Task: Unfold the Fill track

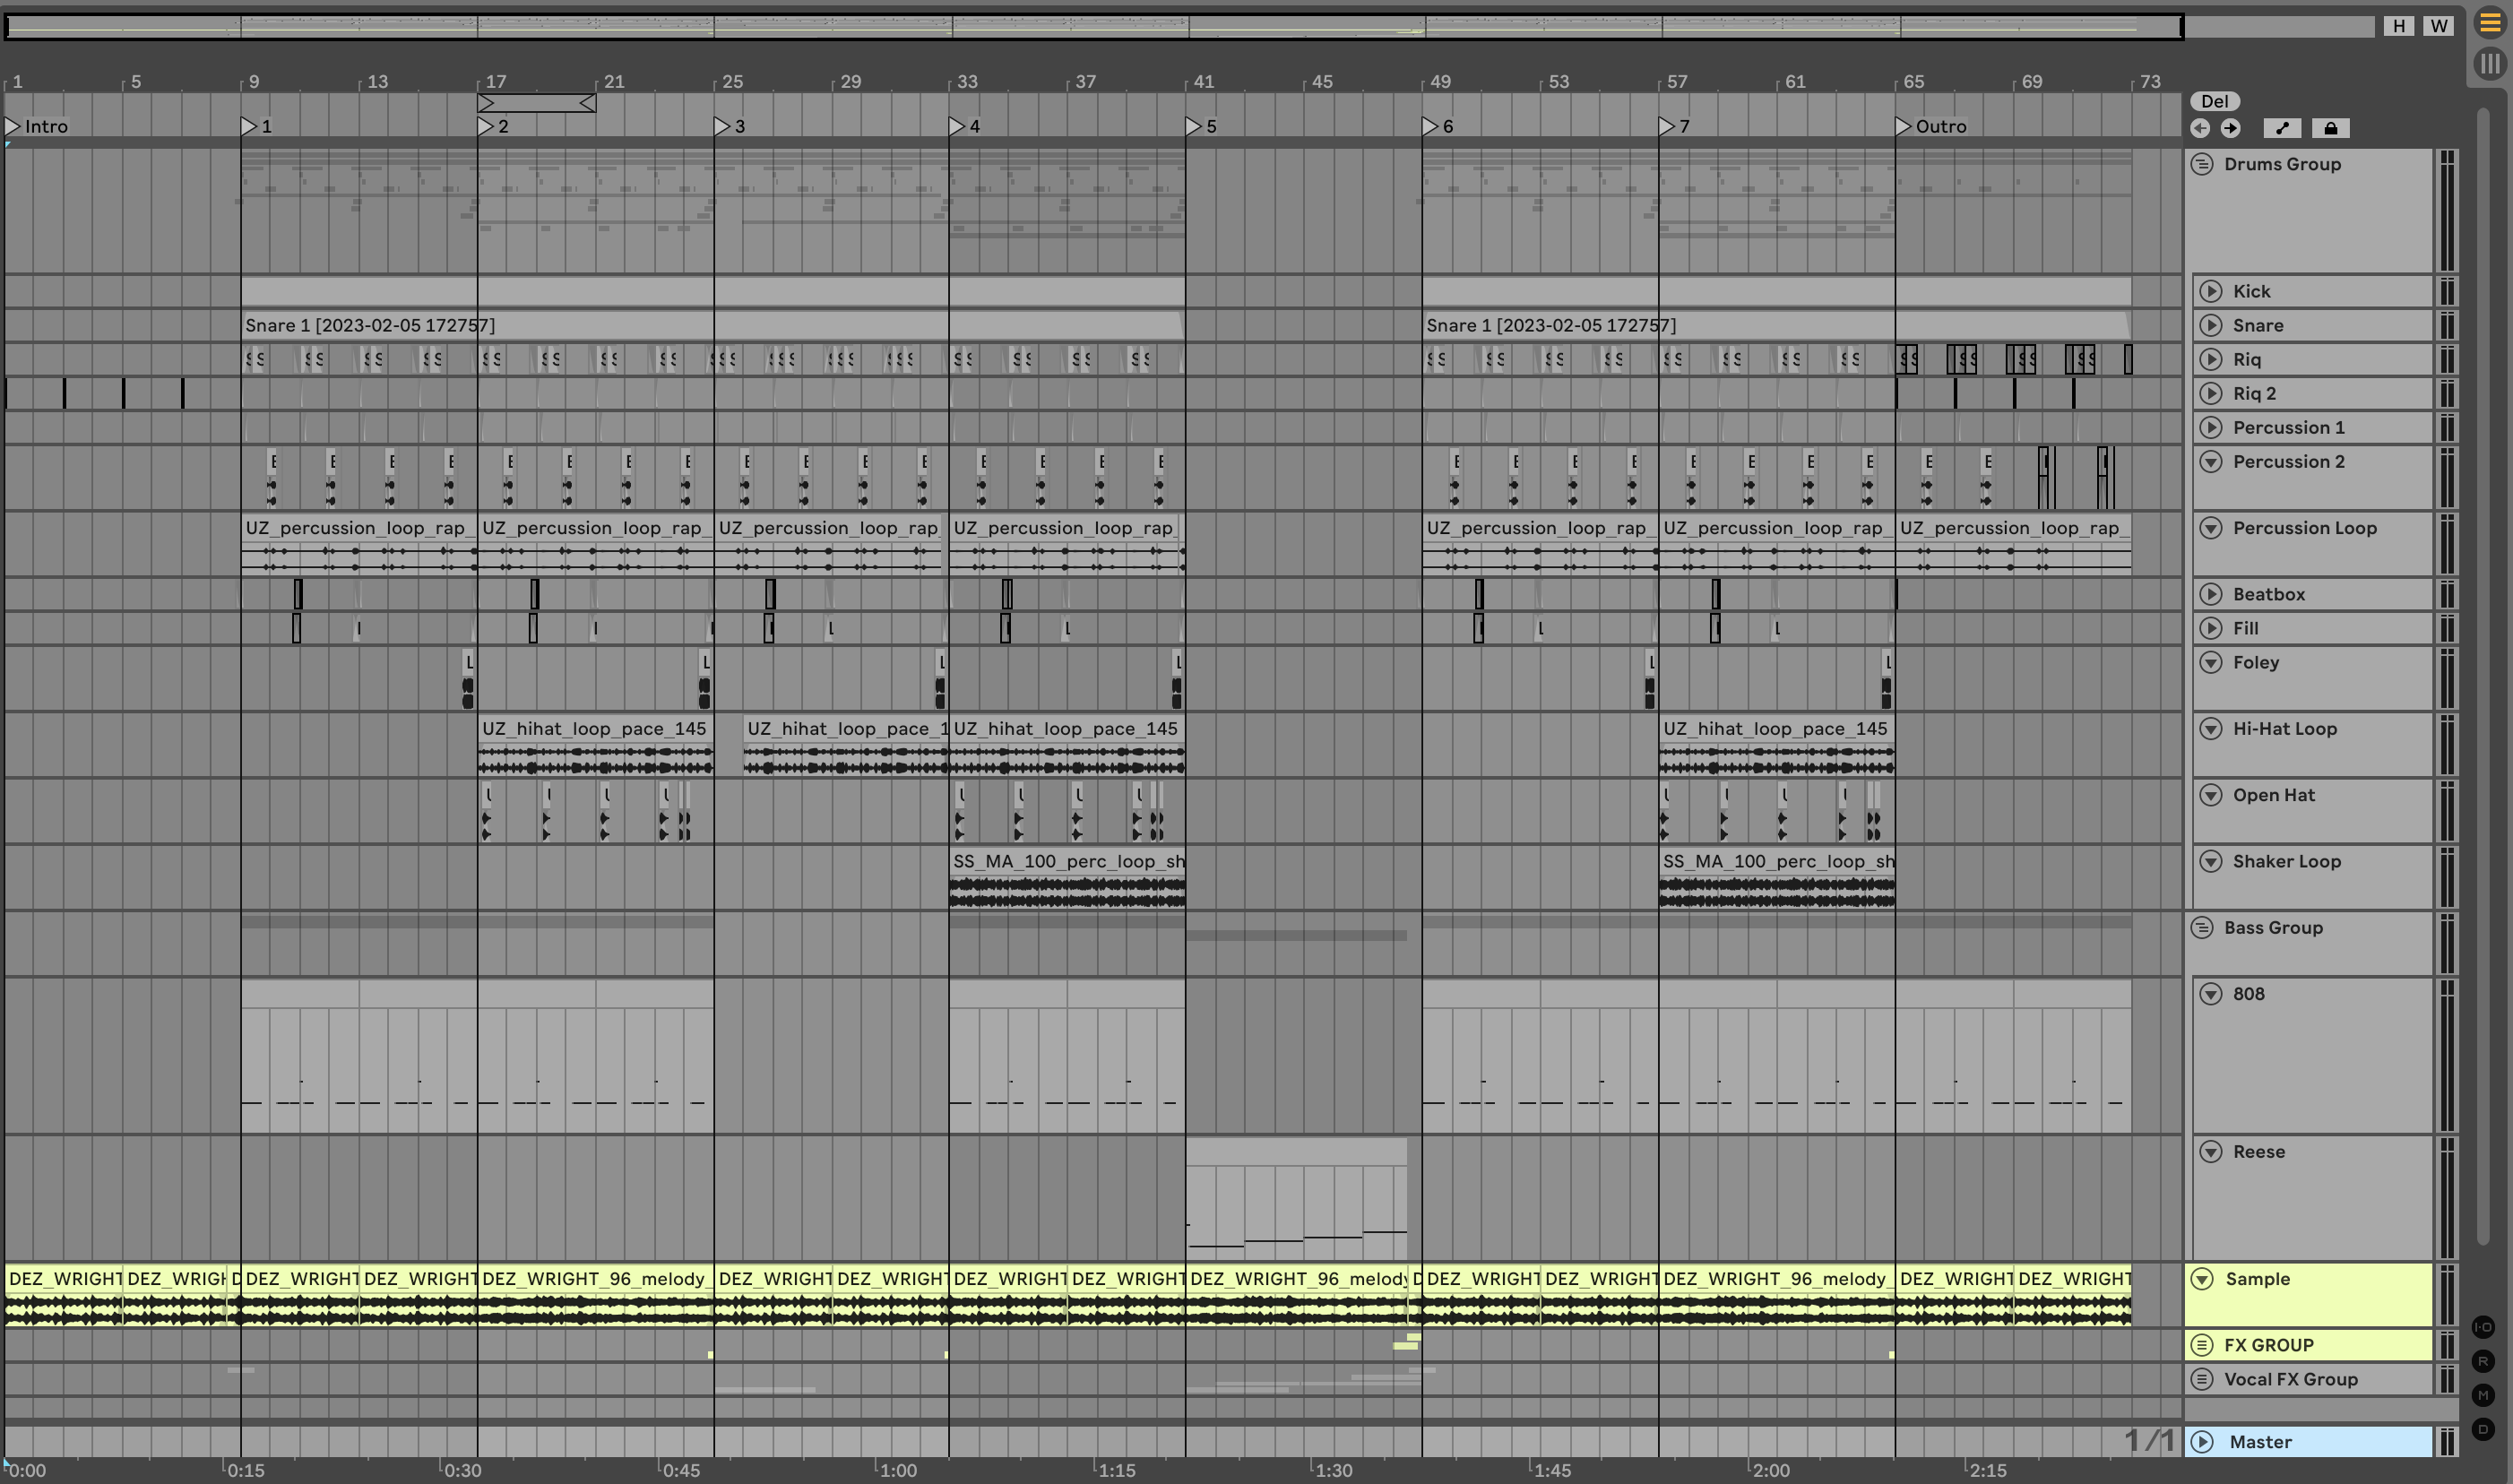Action: (2211, 628)
